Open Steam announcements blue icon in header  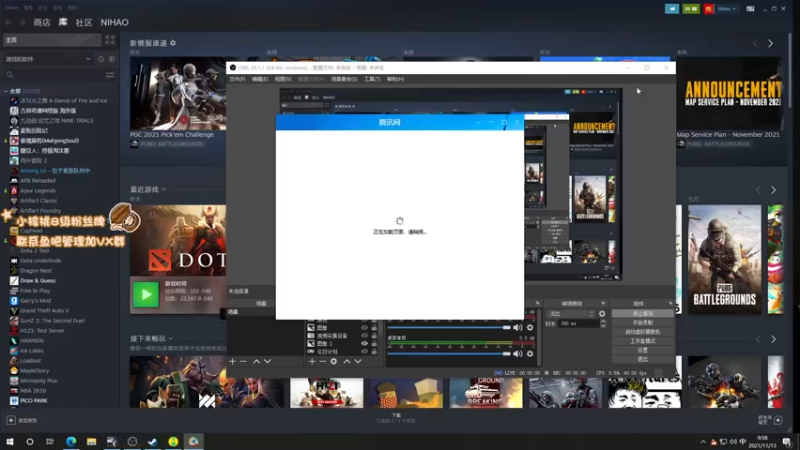(672, 9)
